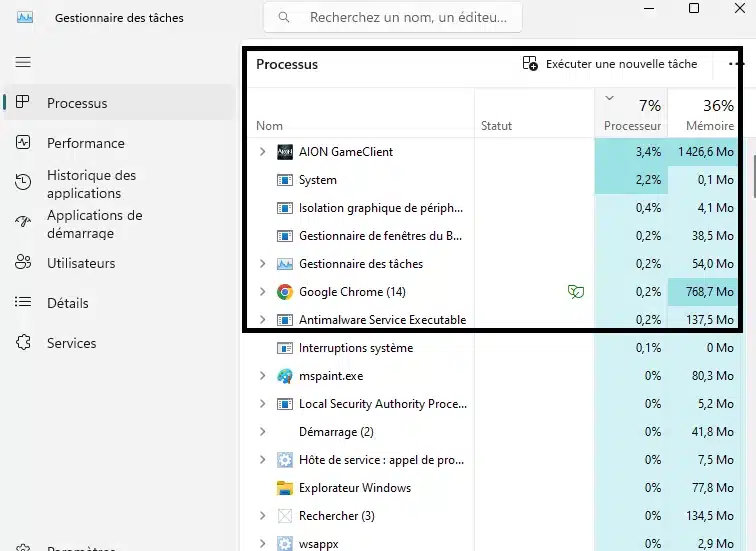Open Historique des applications page
The width and height of the screenshot is (756, 551).
(119, 184)
